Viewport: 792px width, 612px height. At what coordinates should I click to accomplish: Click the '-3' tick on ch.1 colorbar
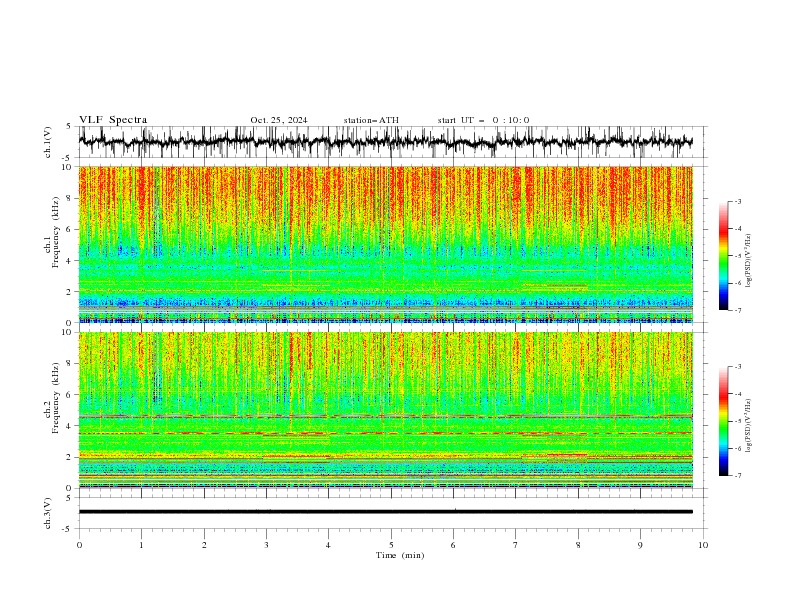coord(738,201)
